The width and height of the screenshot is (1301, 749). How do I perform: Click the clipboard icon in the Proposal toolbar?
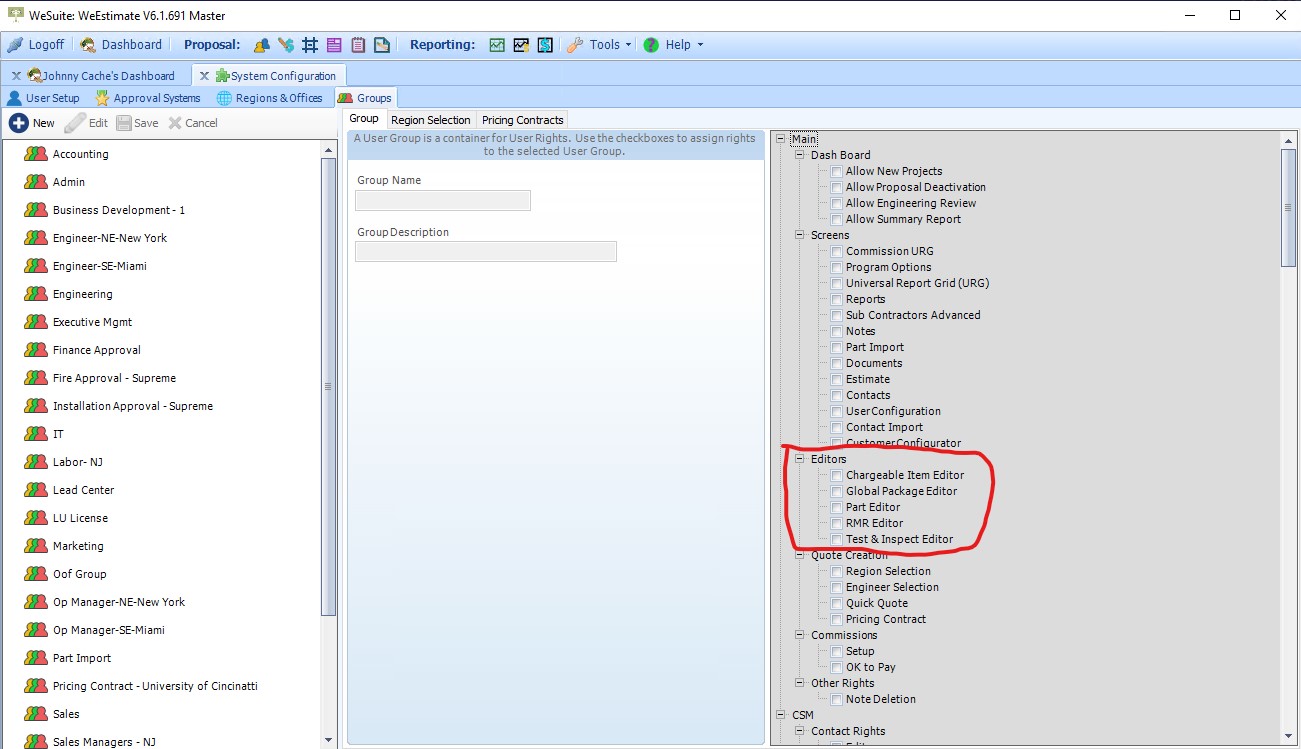tap(358, 44)
